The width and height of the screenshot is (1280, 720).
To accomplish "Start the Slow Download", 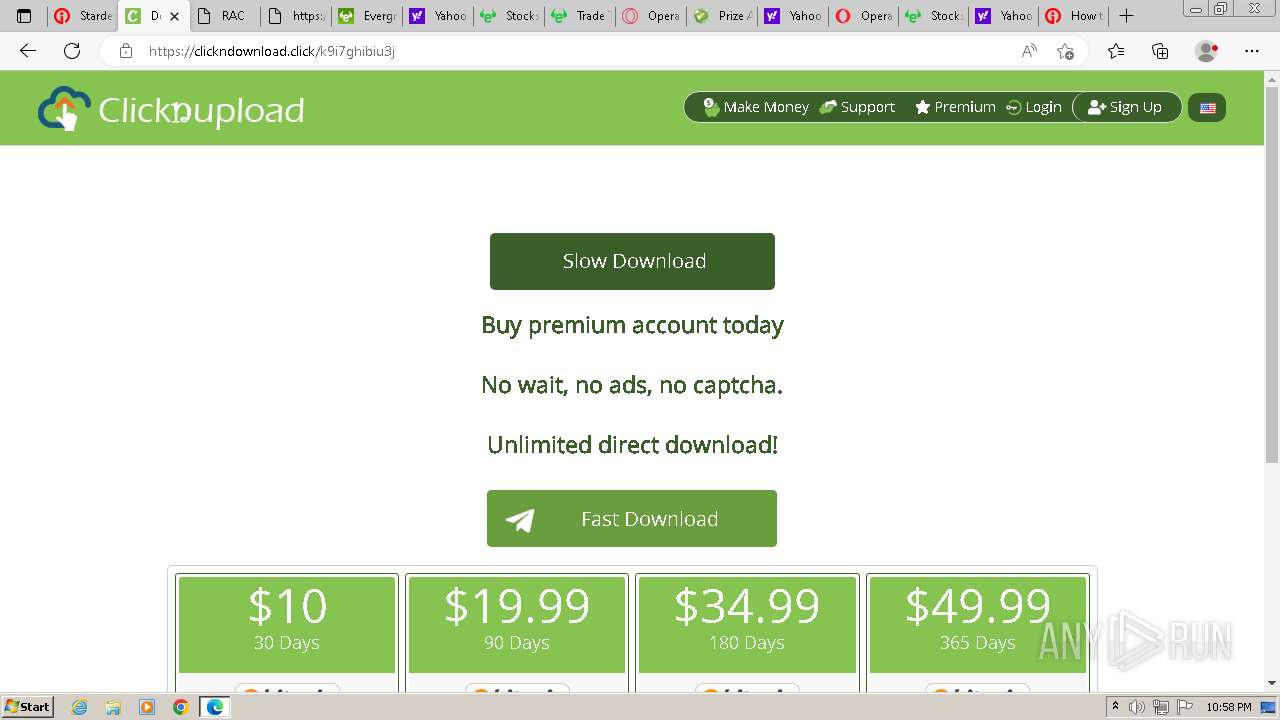I will pos(632,261).
